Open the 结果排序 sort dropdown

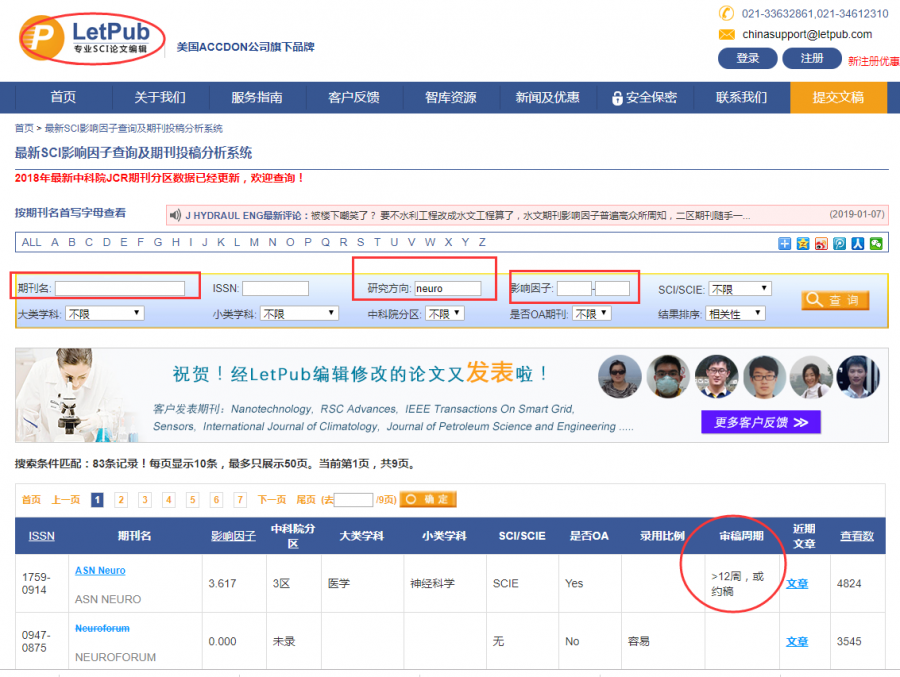tap(736, 314)
